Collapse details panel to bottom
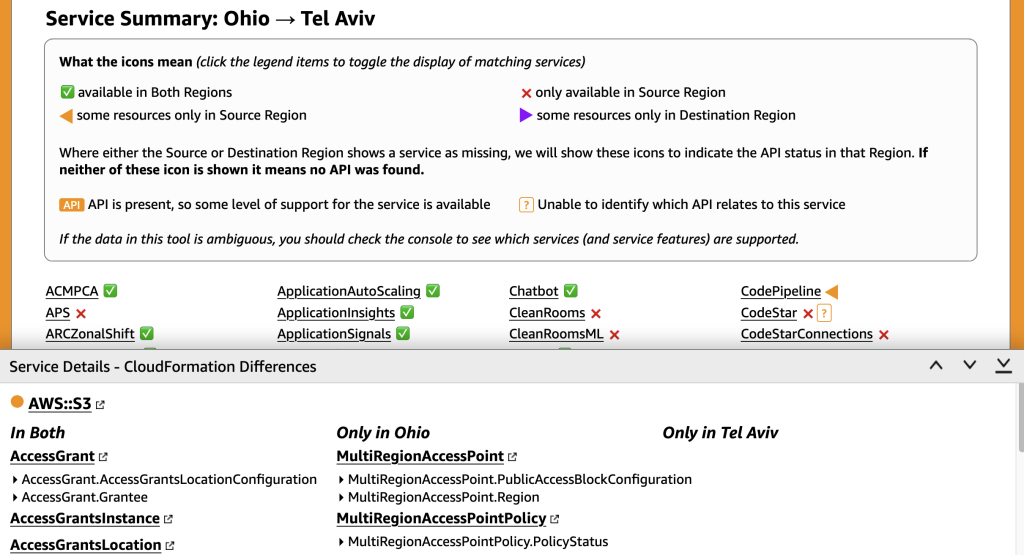The image size is (1024, 555). (x=1004, y=366)
